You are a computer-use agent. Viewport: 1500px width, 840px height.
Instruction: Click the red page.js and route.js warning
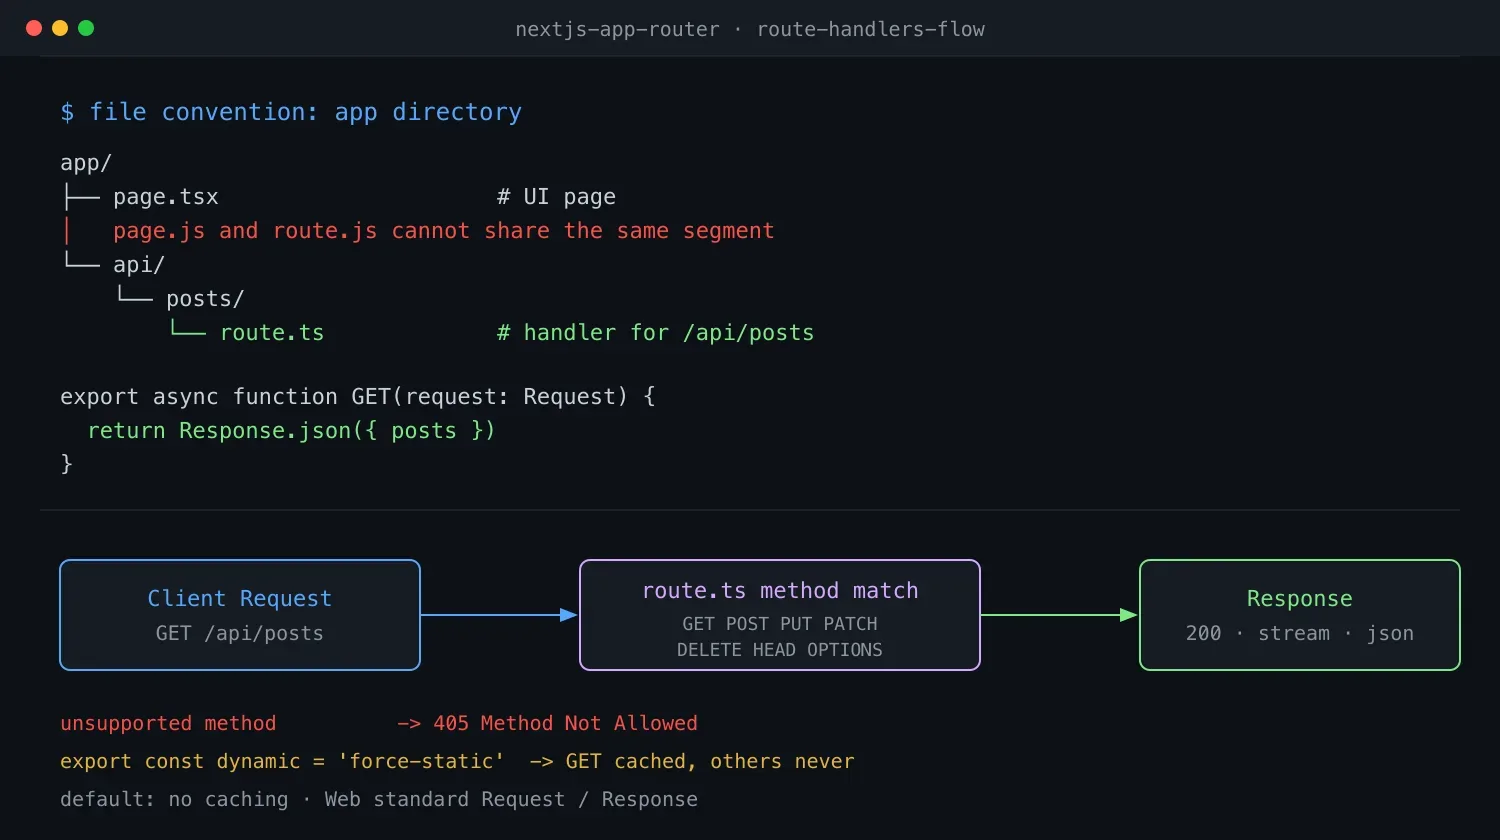(443, 231)
